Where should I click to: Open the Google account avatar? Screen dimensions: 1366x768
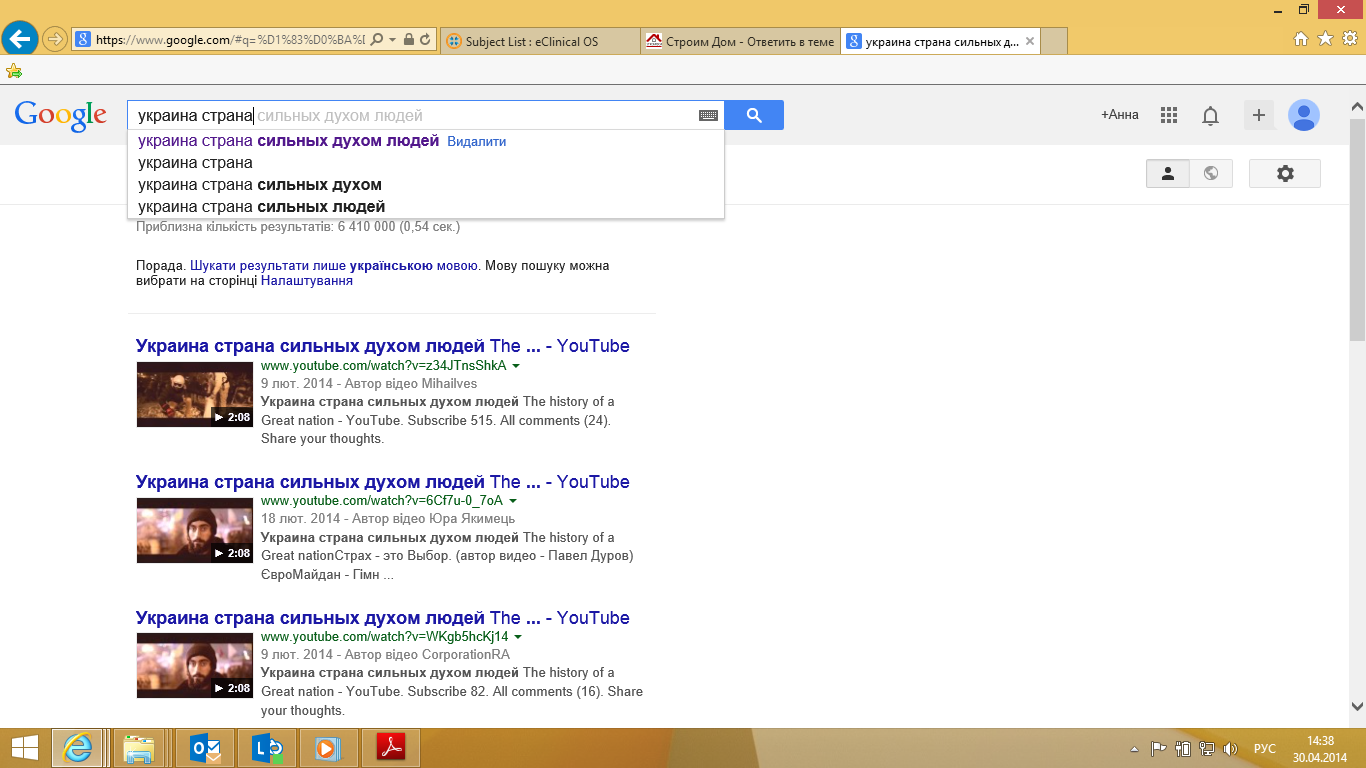point(1304,115)
